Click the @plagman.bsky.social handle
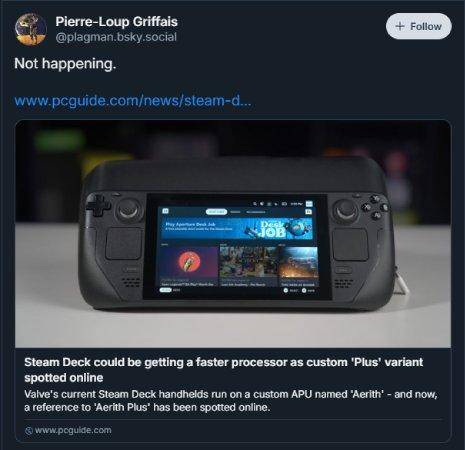This screenshot has width=465, height=450. click(116, 37)
